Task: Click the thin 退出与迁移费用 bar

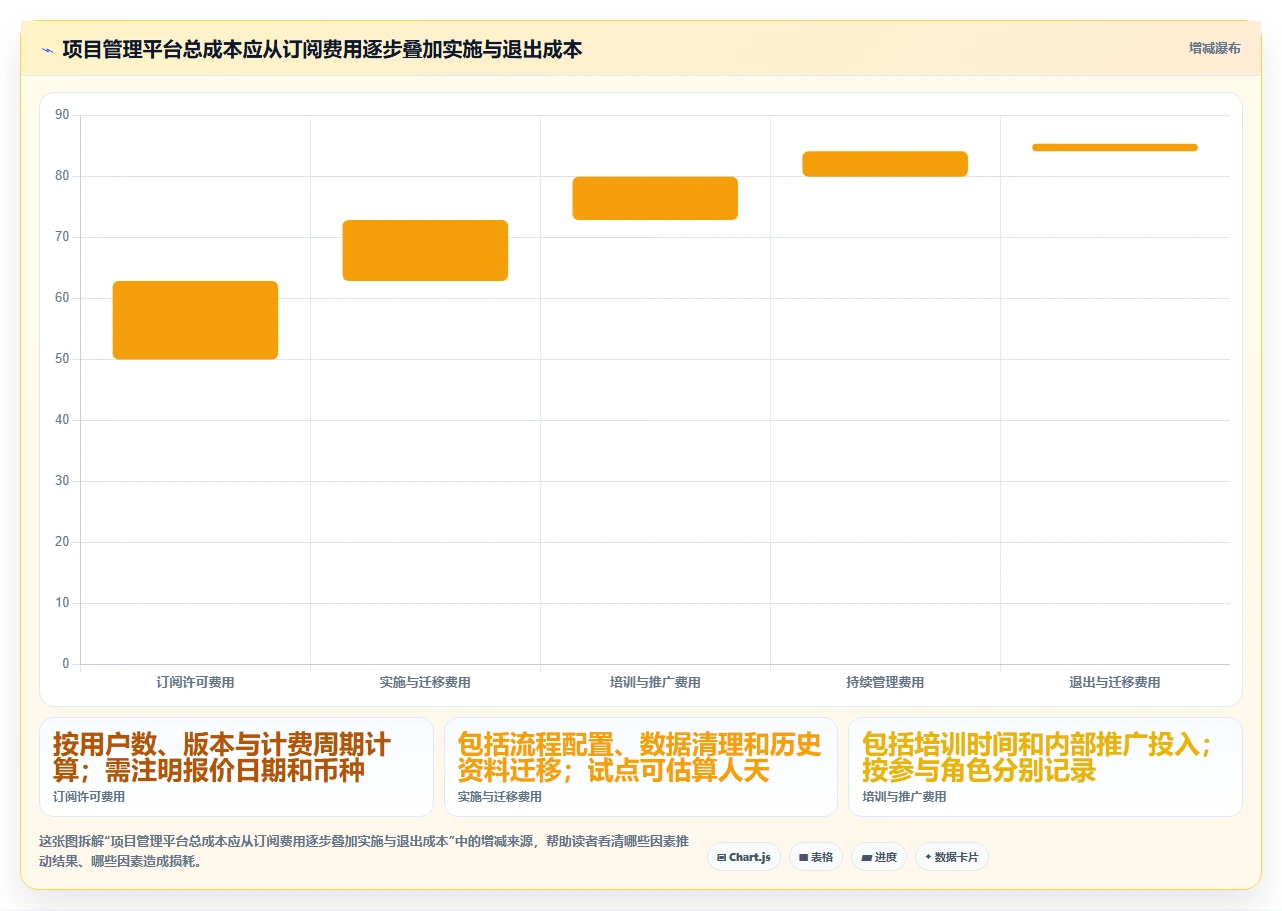Action: pyautogui.click(x=1115, y=148)
